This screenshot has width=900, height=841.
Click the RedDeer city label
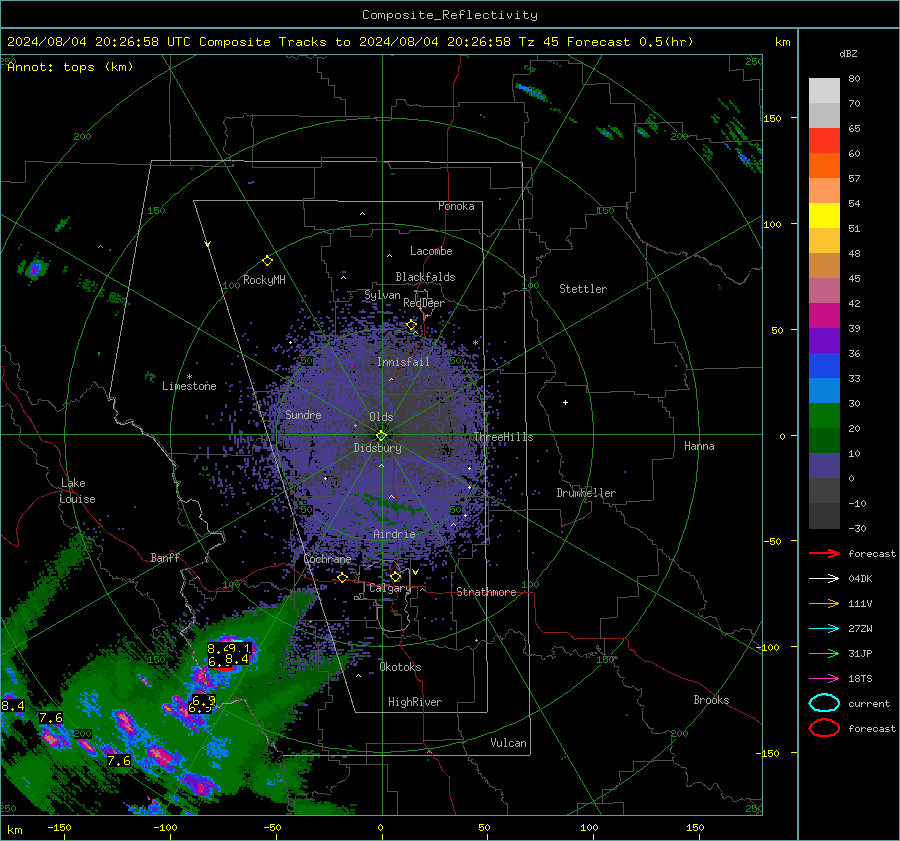(x=424, y=303)
